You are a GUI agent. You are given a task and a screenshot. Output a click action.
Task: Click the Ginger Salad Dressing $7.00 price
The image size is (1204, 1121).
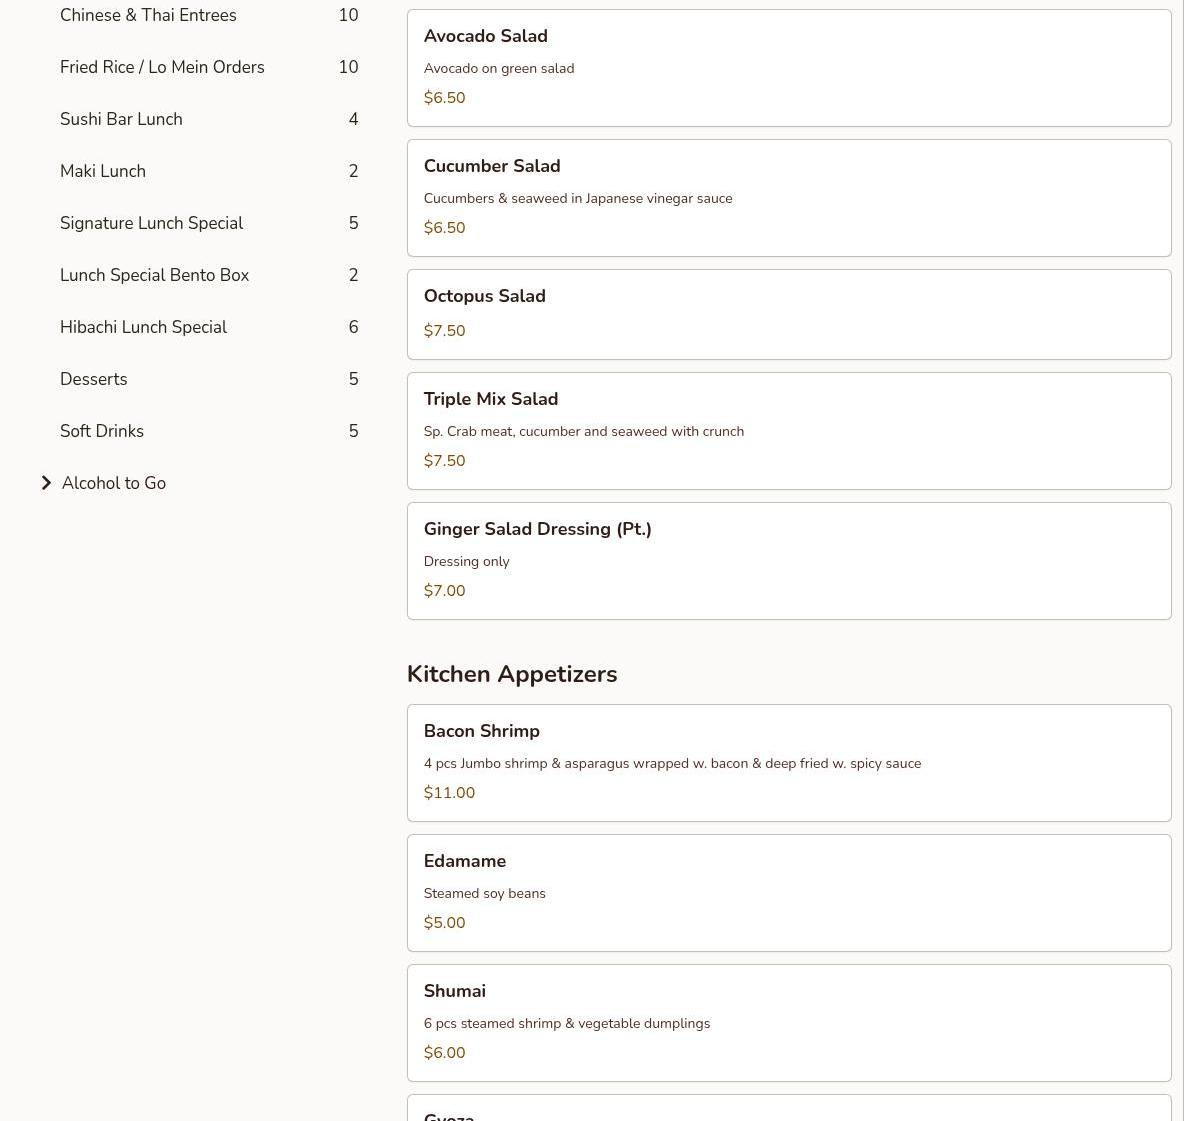click(444, 591)
